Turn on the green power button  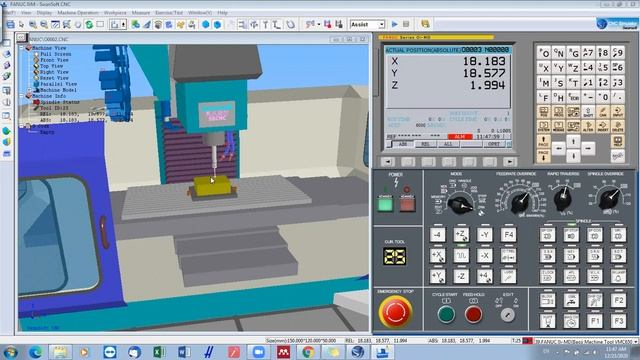[385, 204]
